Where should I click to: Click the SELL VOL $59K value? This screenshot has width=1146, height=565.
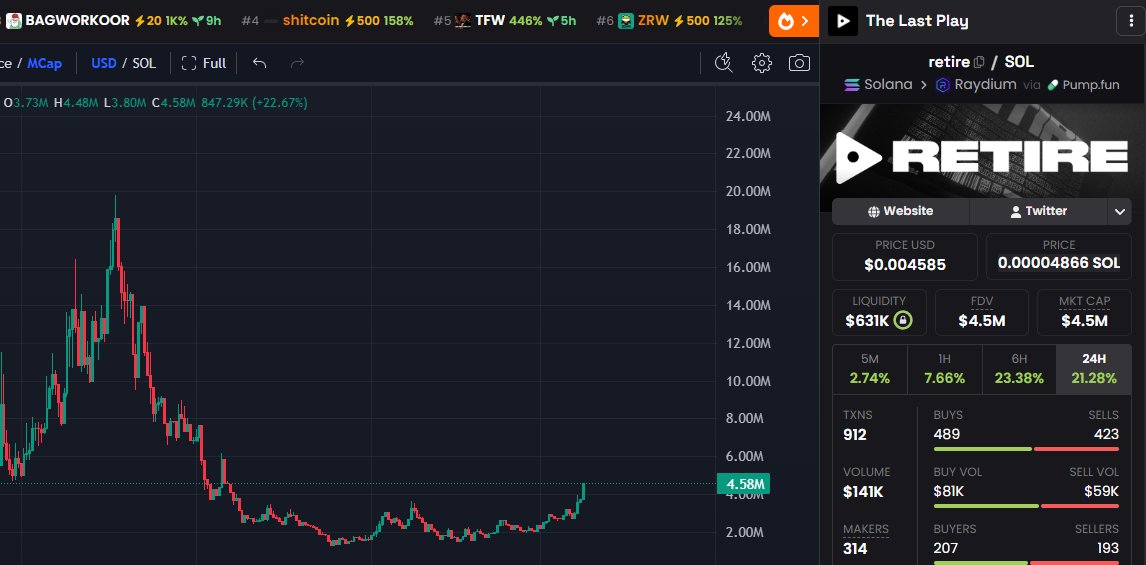click(1101, 492)
